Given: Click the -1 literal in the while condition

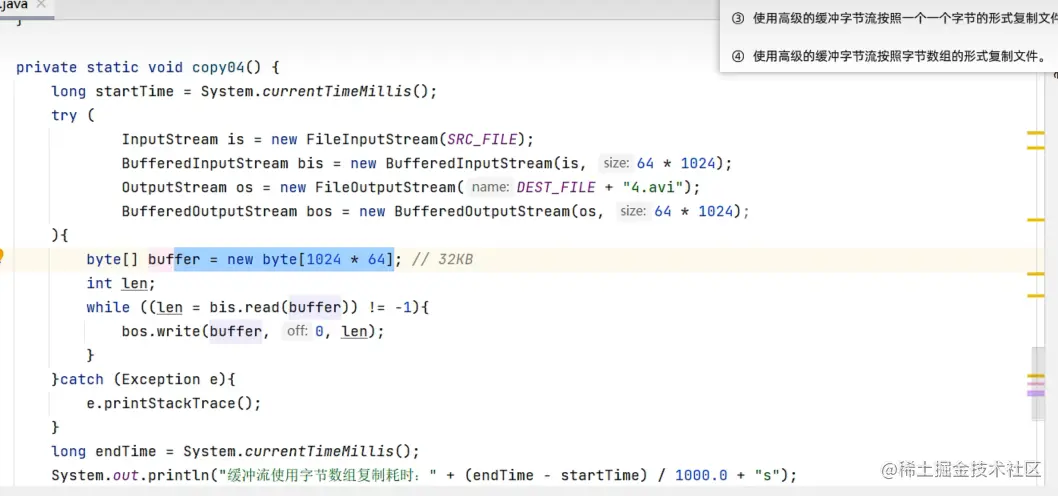Looking at the screenshot, I should (x=403, y=307).
